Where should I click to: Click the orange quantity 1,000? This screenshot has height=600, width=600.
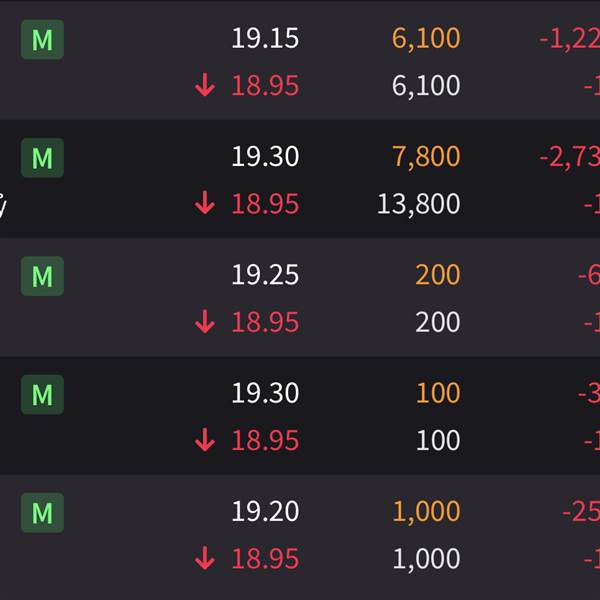[426, 511]
